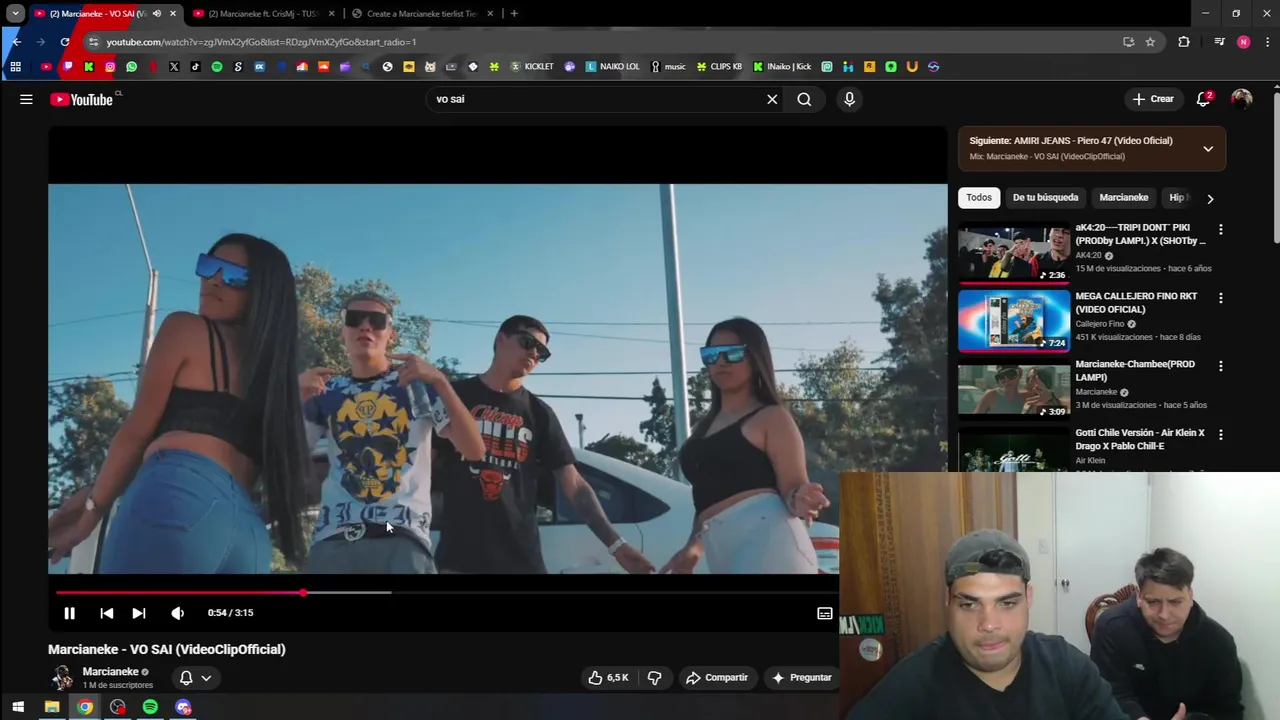Select the 'Marcianeke' filter chip
The image size is (1280, 720).
[x=1124, y=198]
